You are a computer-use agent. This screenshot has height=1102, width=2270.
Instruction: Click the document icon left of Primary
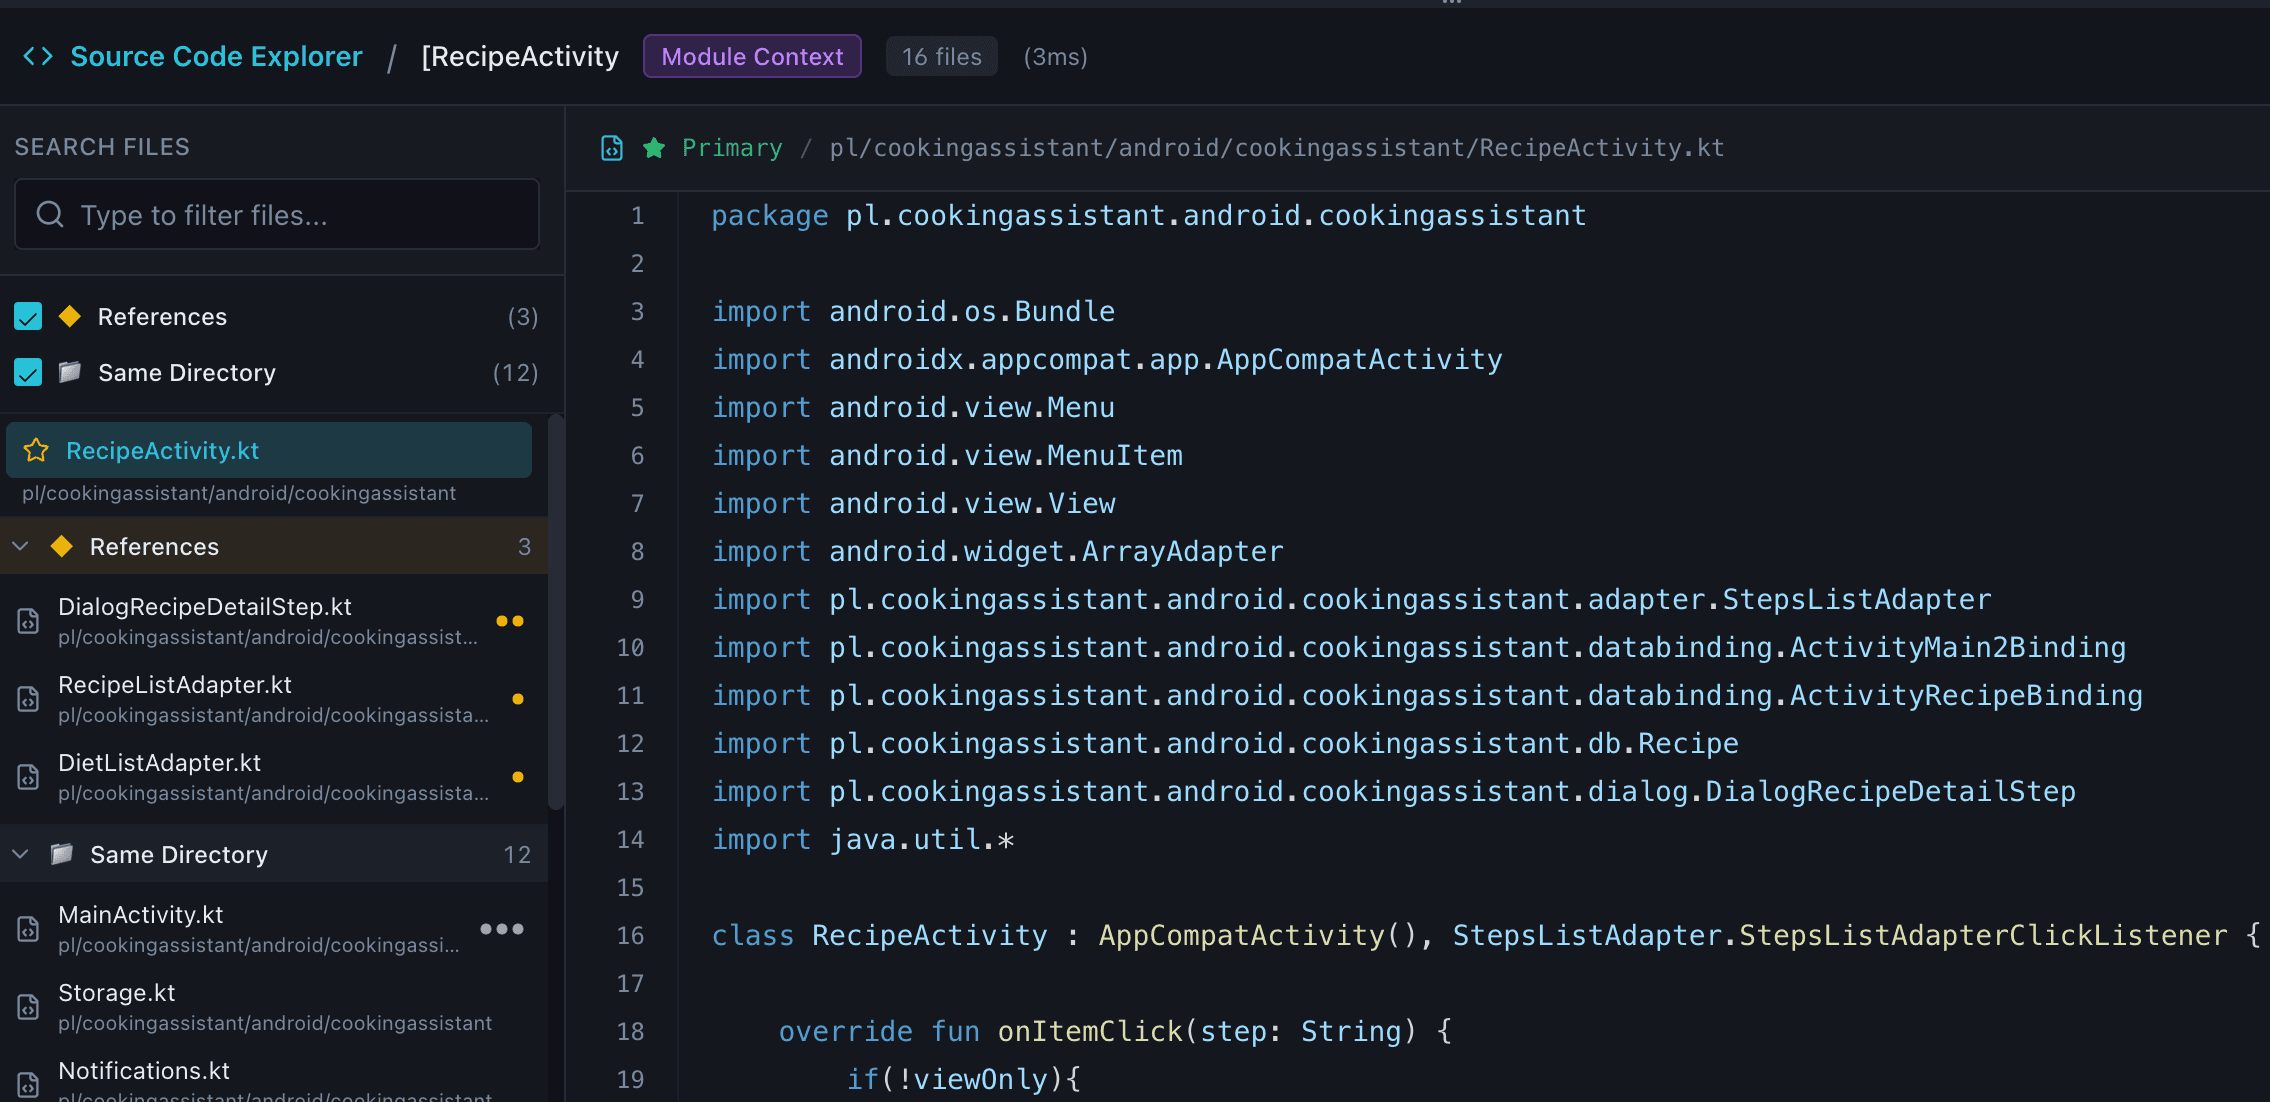click(x=611, y=147)
